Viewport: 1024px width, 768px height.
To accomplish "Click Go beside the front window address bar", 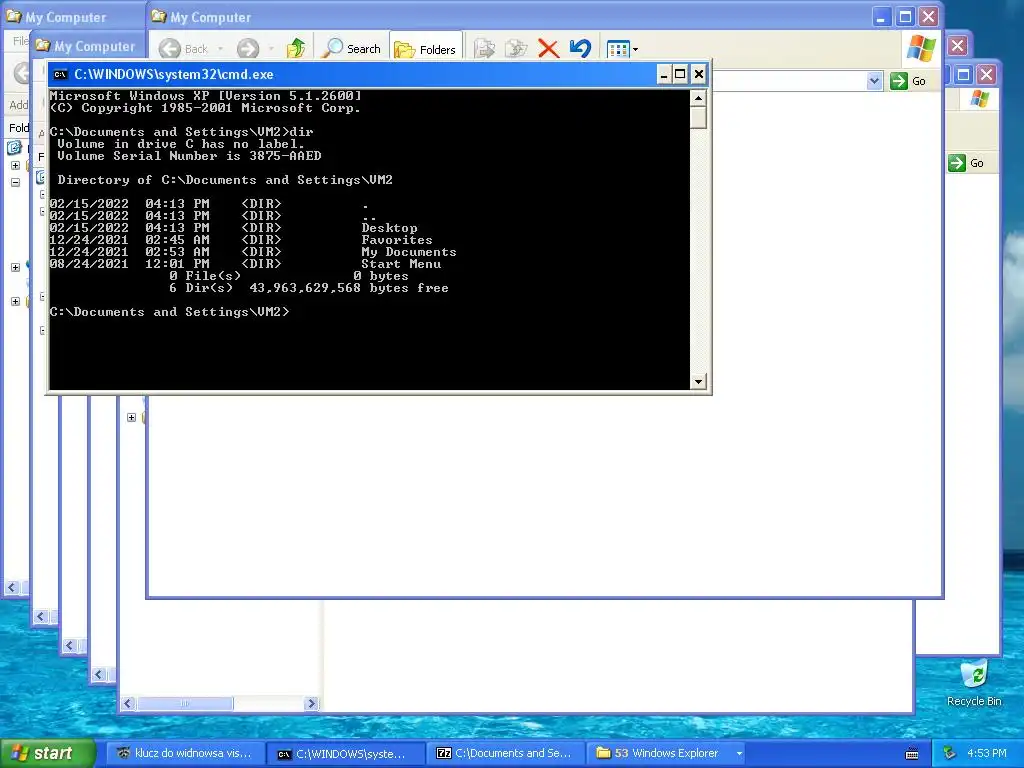I will coord(908,81).
